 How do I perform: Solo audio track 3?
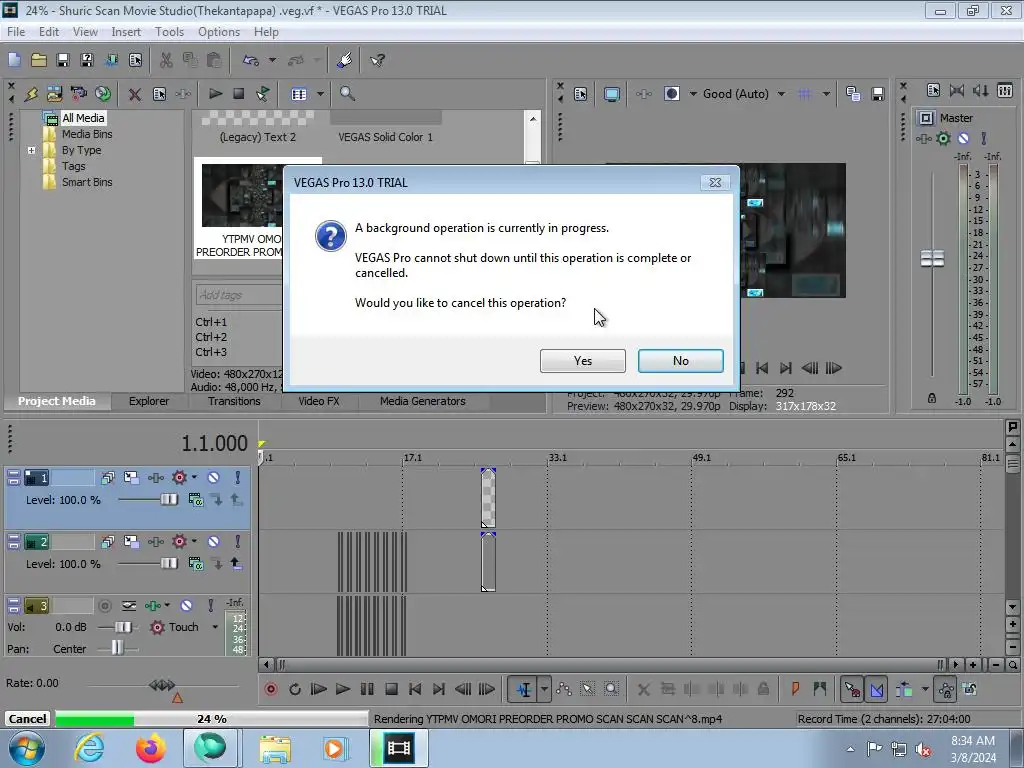pyautogui.click(x=210, y=605)
